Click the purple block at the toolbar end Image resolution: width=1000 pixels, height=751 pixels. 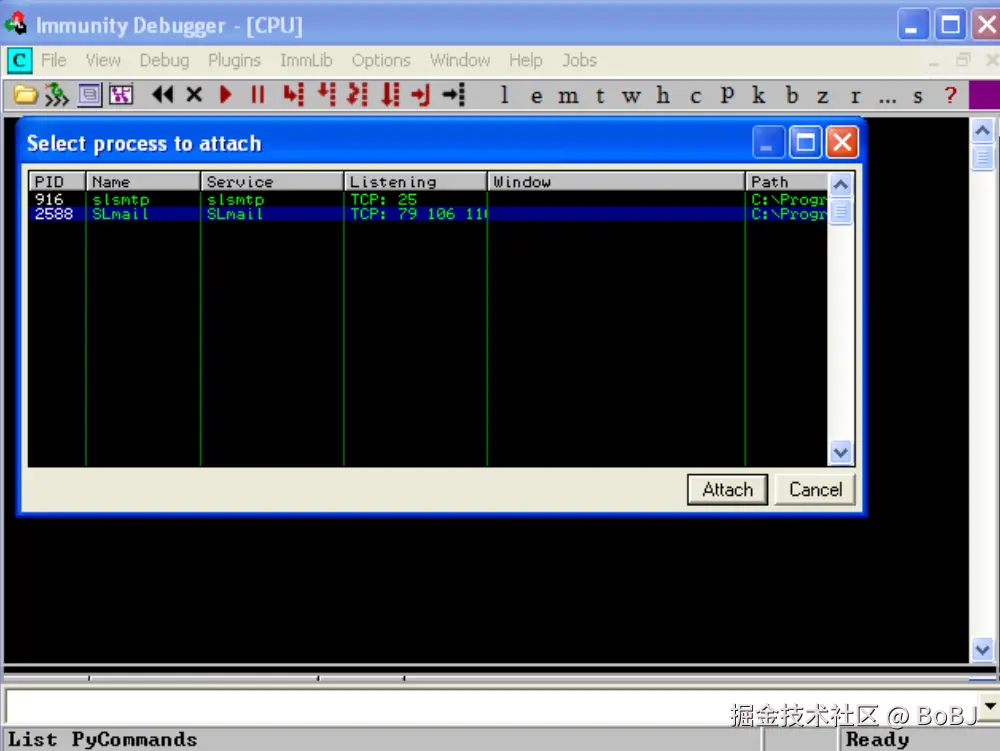[x=984, y=95]
